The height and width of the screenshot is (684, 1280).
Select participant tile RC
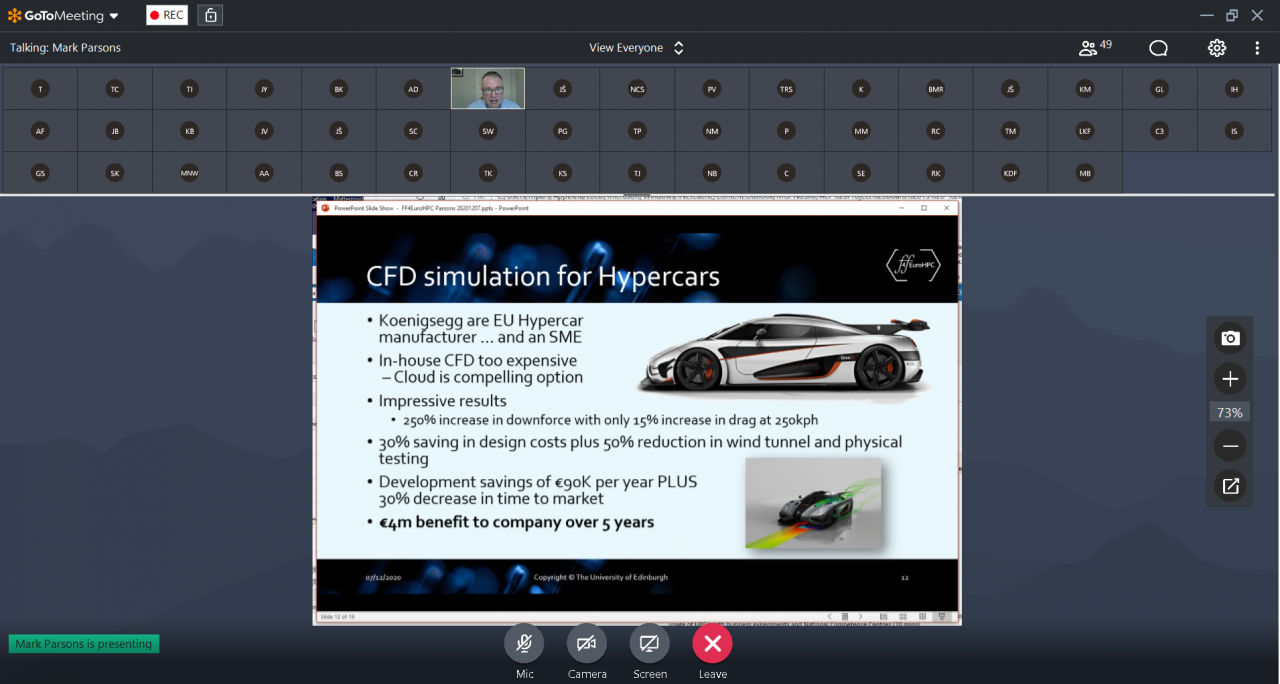point(936,131)
